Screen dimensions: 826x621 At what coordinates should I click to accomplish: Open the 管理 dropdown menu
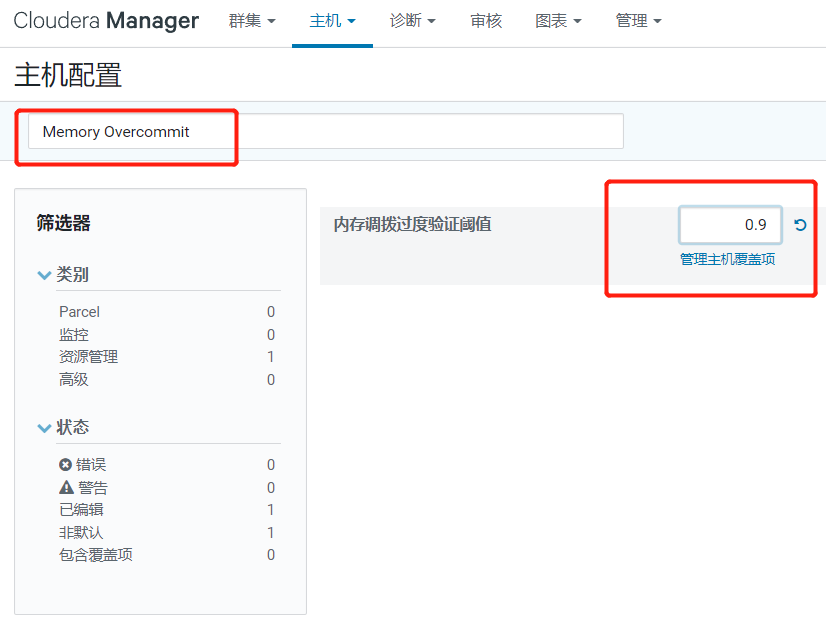point(638,20)
